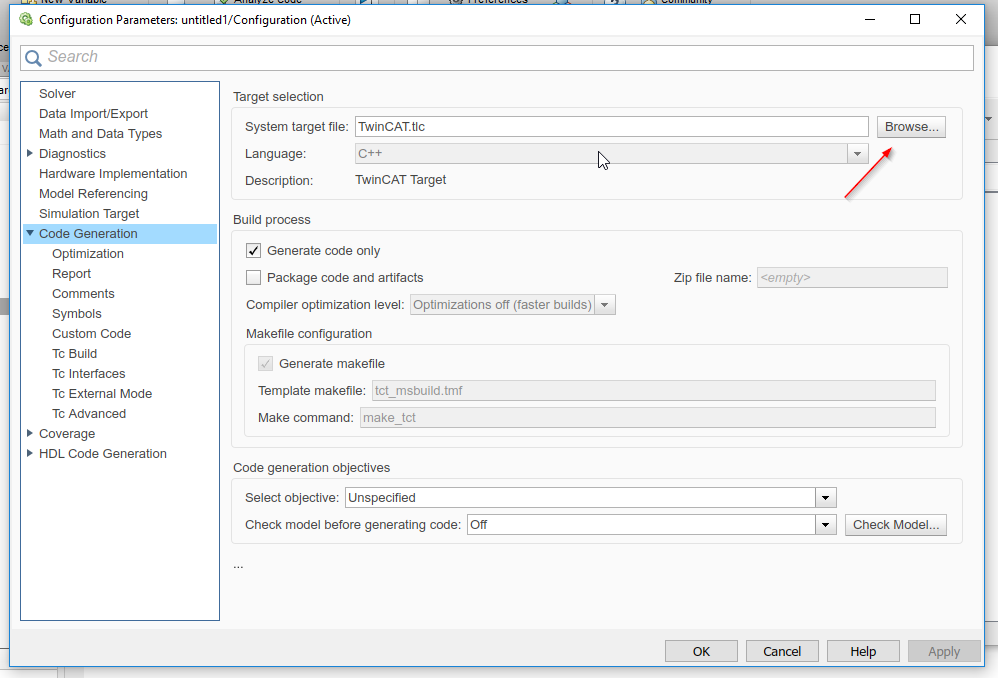This screenshot has height=678, width=998.
Task: Select Data Import/Export pane
Action: (x=93, y=113)
